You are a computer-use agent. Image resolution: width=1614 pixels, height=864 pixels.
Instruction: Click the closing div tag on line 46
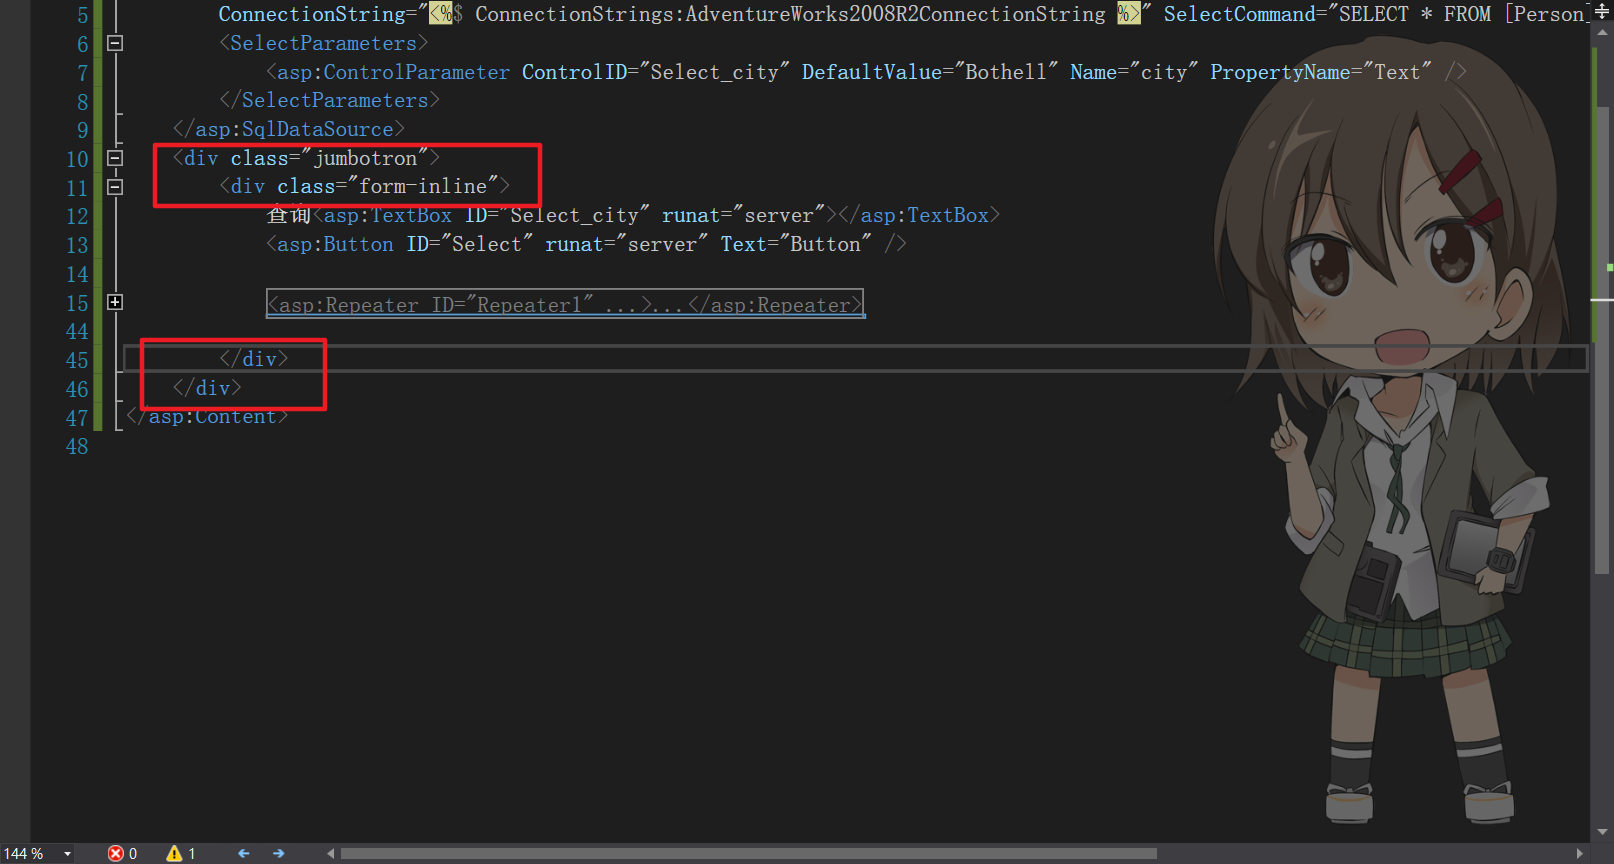pyautogui.click(x=207, y=388)
